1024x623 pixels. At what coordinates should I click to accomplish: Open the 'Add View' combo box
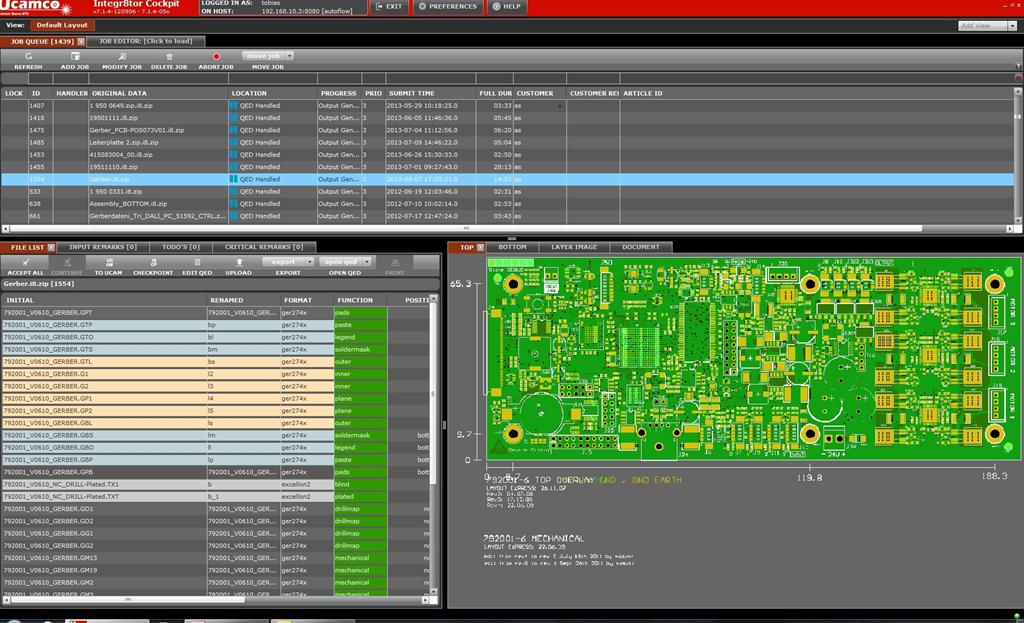pos(986,25)
